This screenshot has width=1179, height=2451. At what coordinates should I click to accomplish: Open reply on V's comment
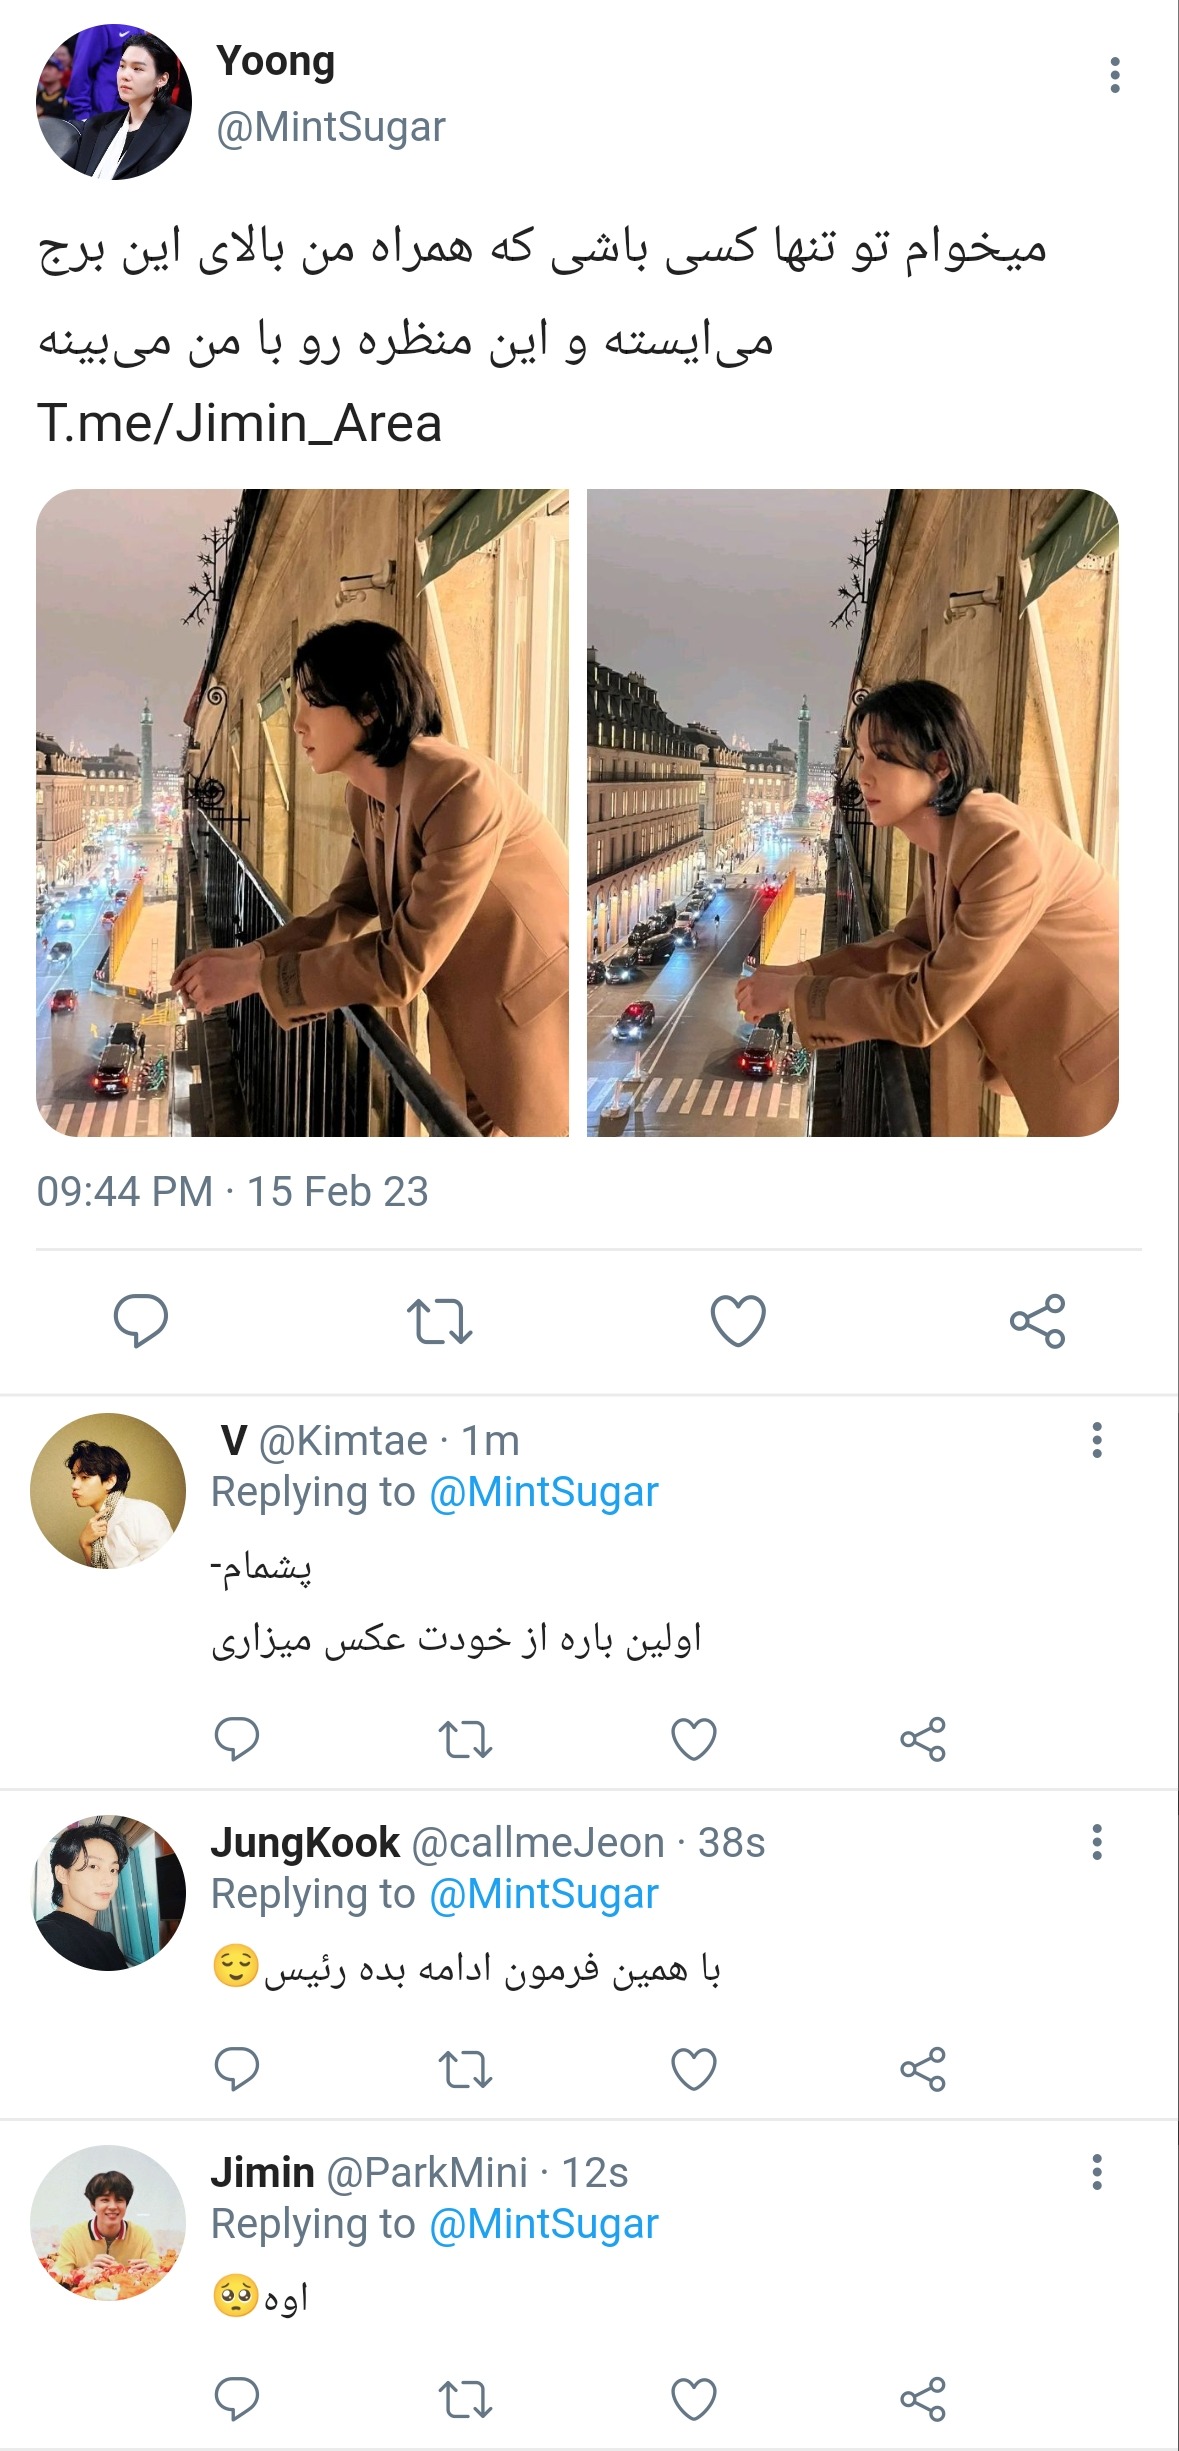coord(237,1739)
